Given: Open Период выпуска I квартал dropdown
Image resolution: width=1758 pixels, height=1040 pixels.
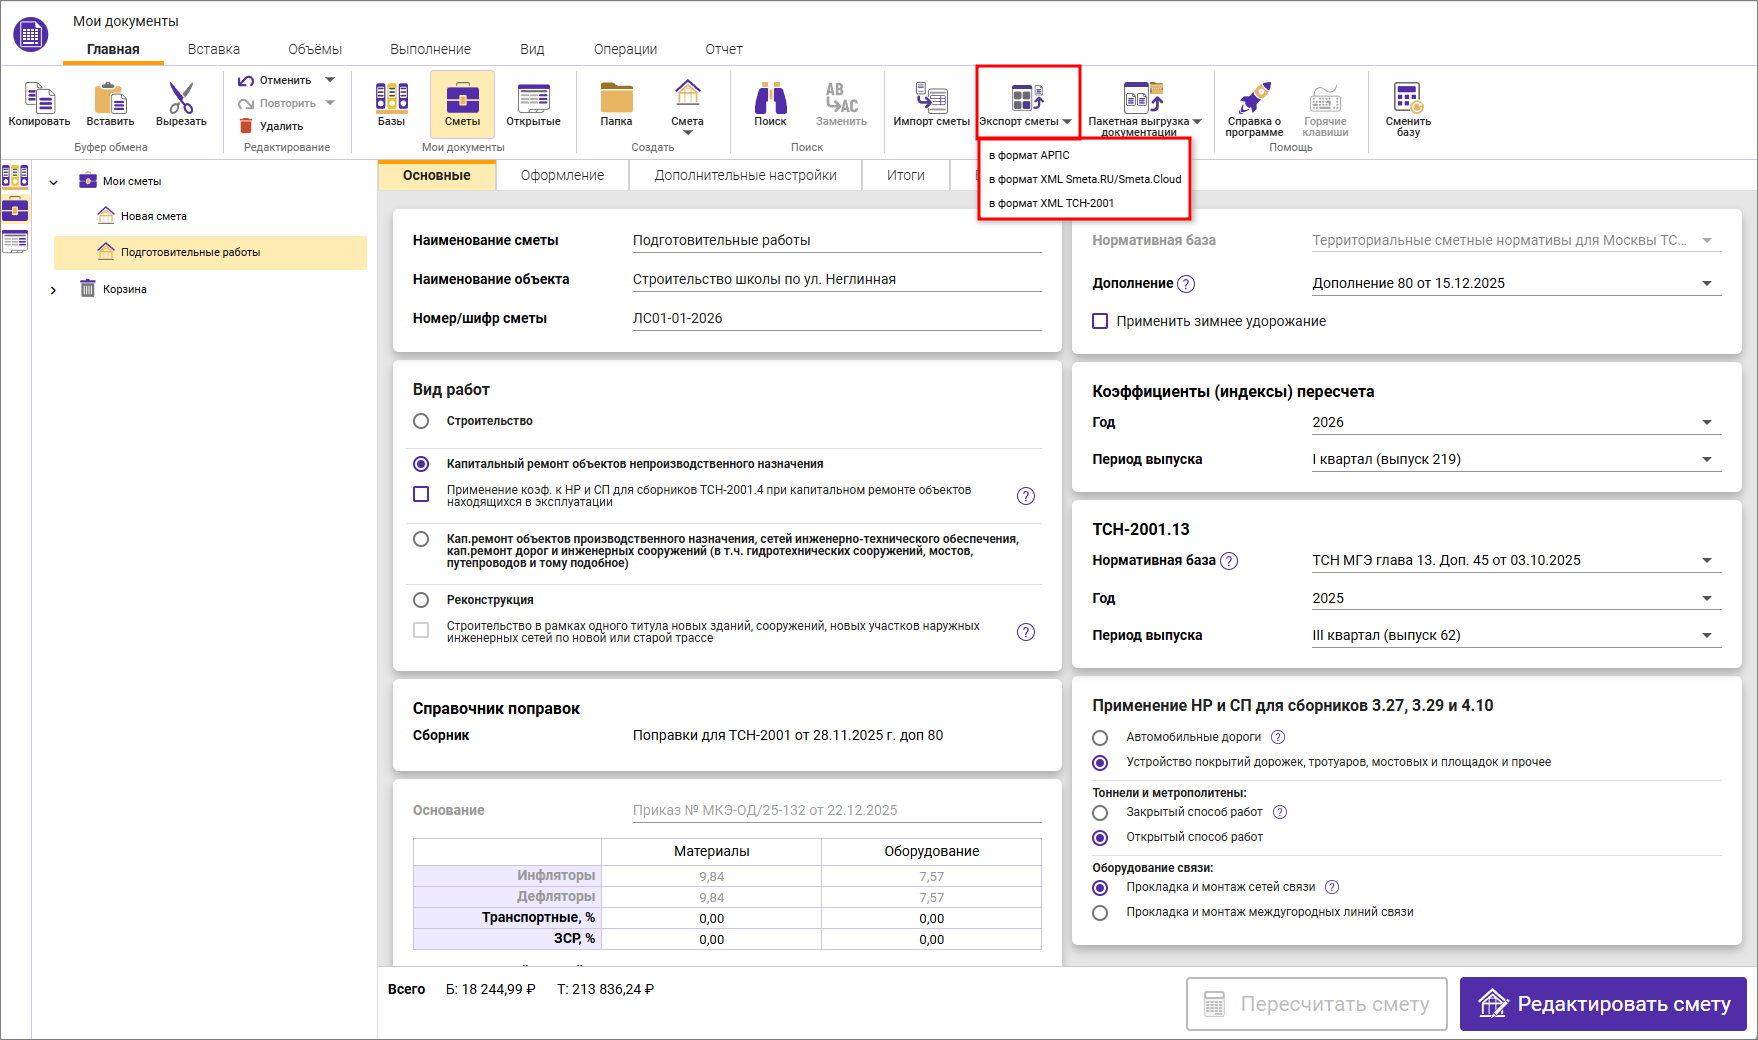Looking at the screenshot, I should point(1706,460).
